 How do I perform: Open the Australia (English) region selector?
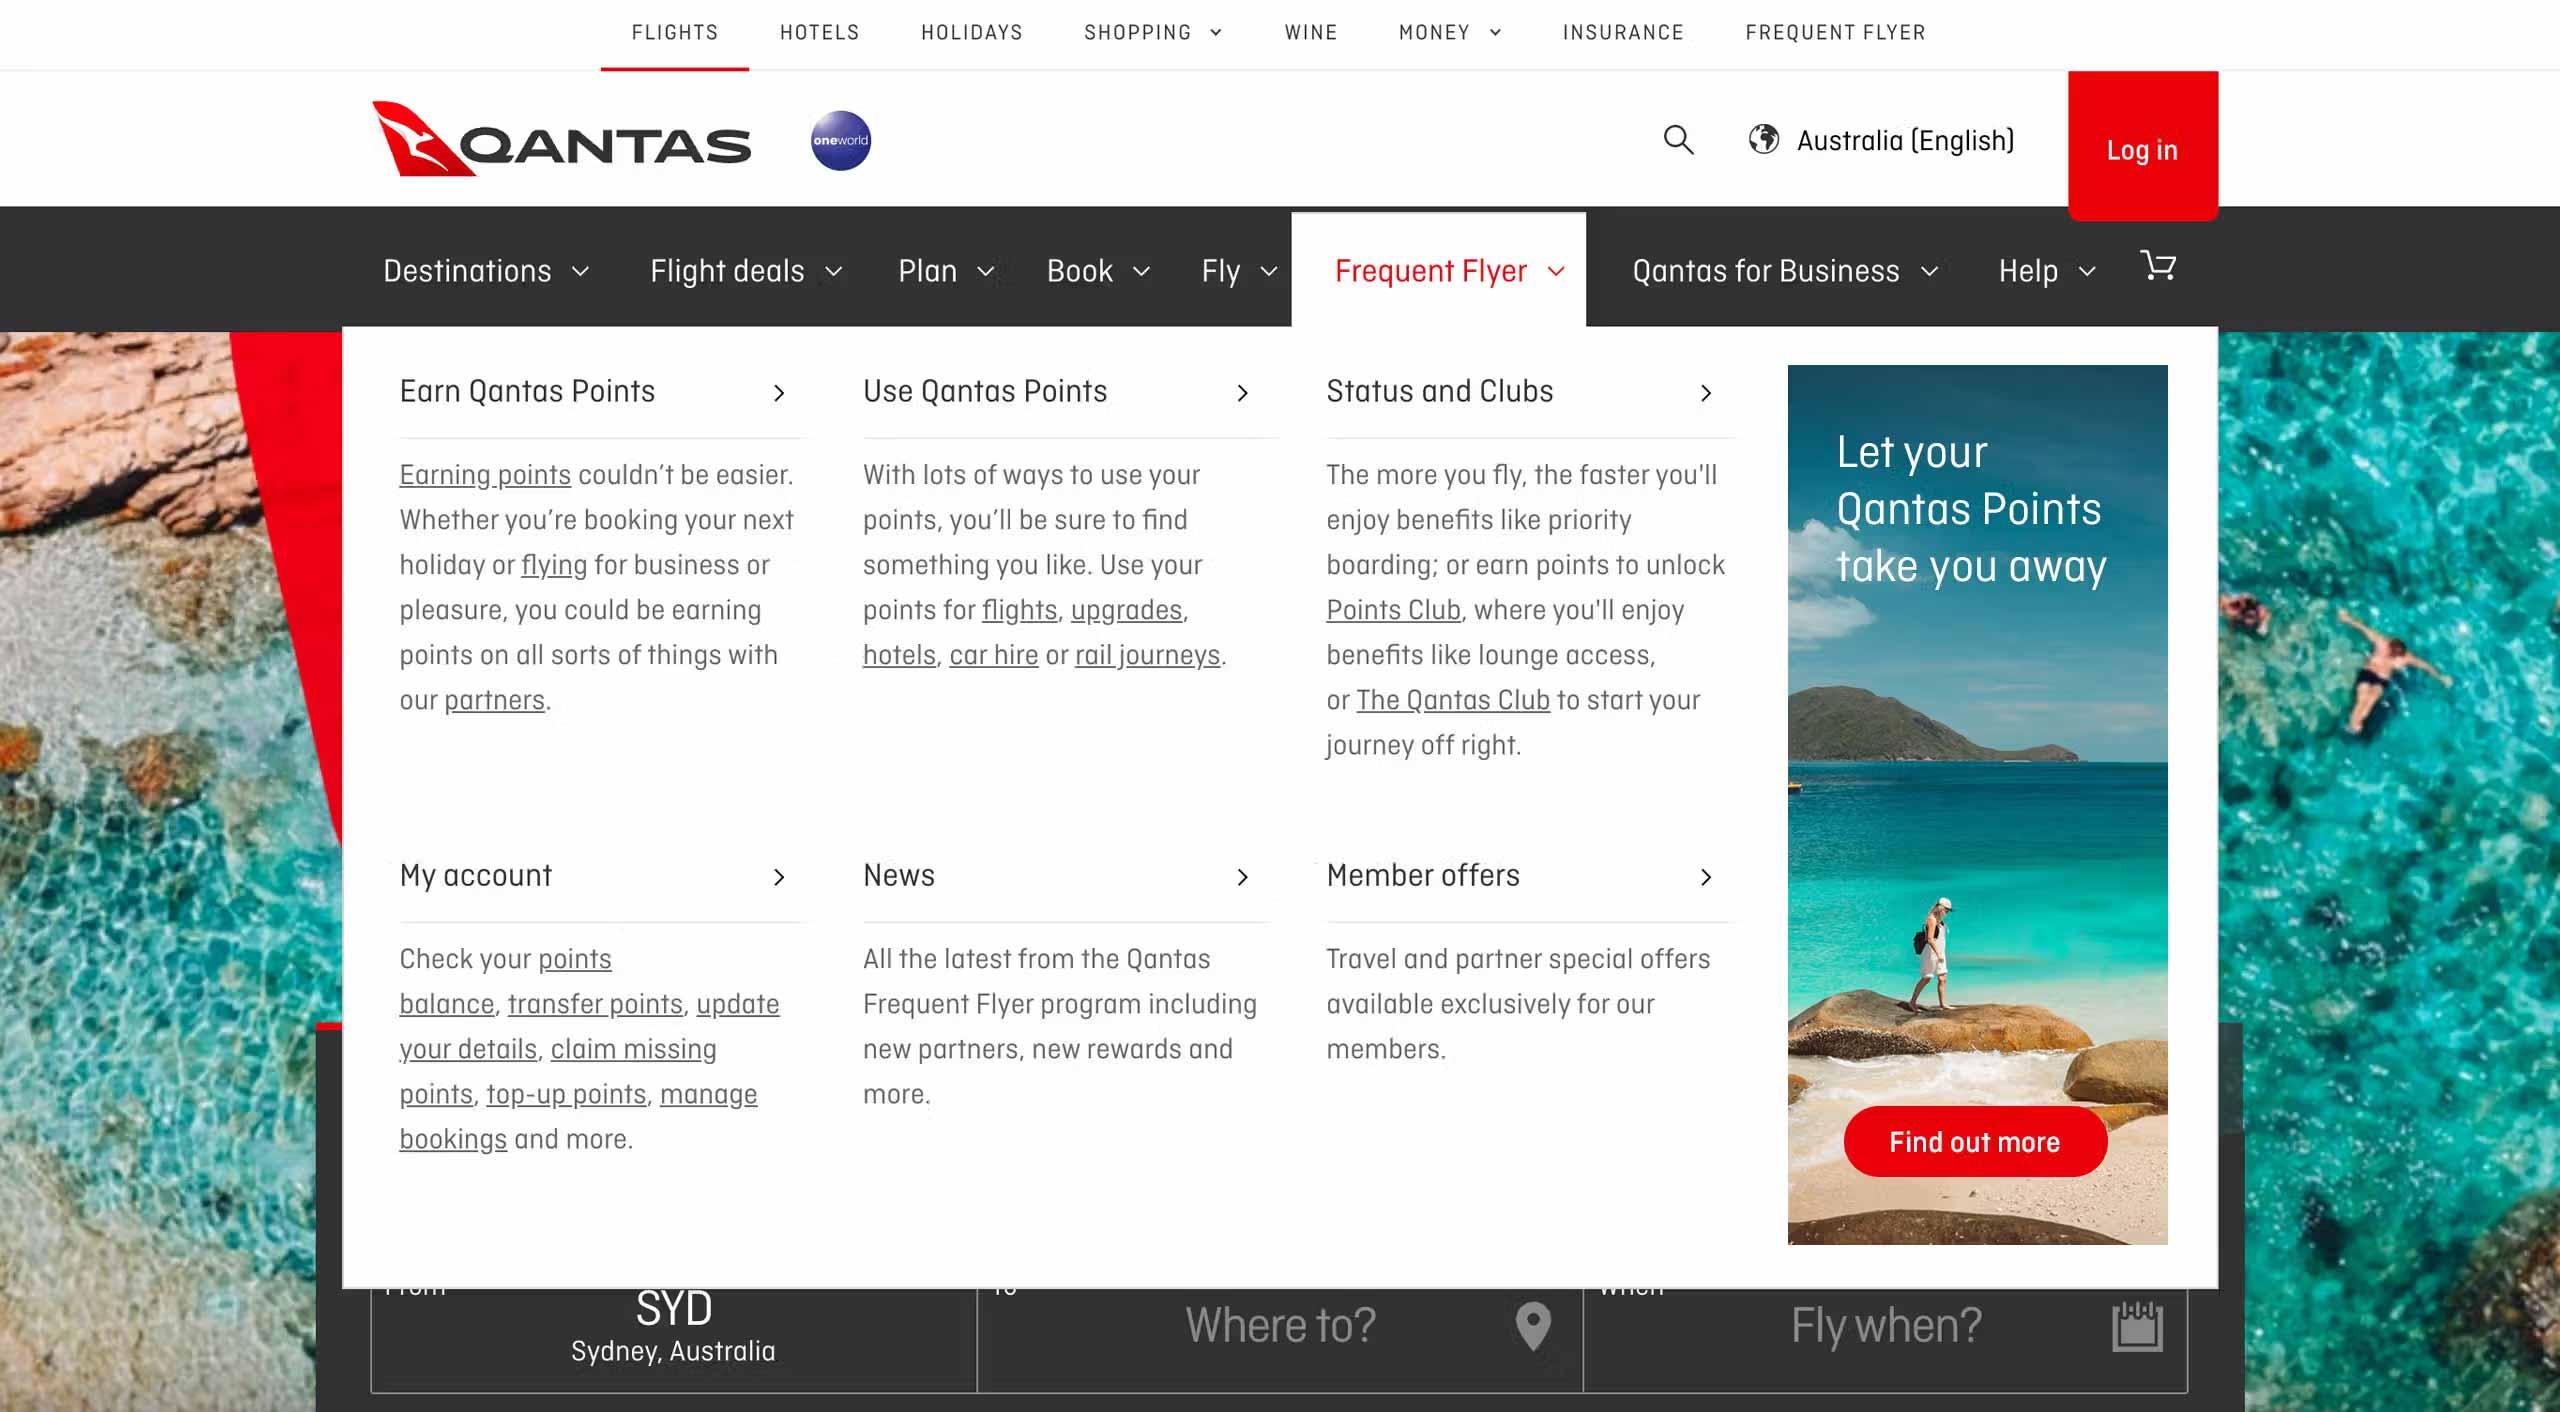pyautogui.click(x=1881, y=140)
